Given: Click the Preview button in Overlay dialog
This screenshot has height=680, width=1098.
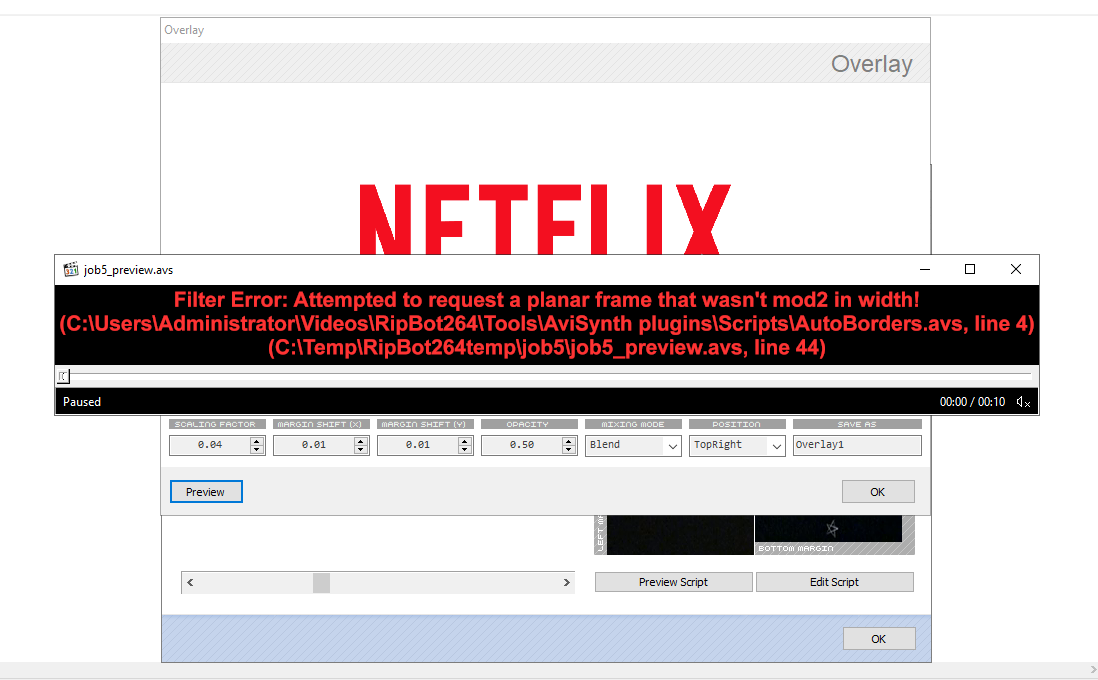Looking at the screenshot, I should pos(206,492).
